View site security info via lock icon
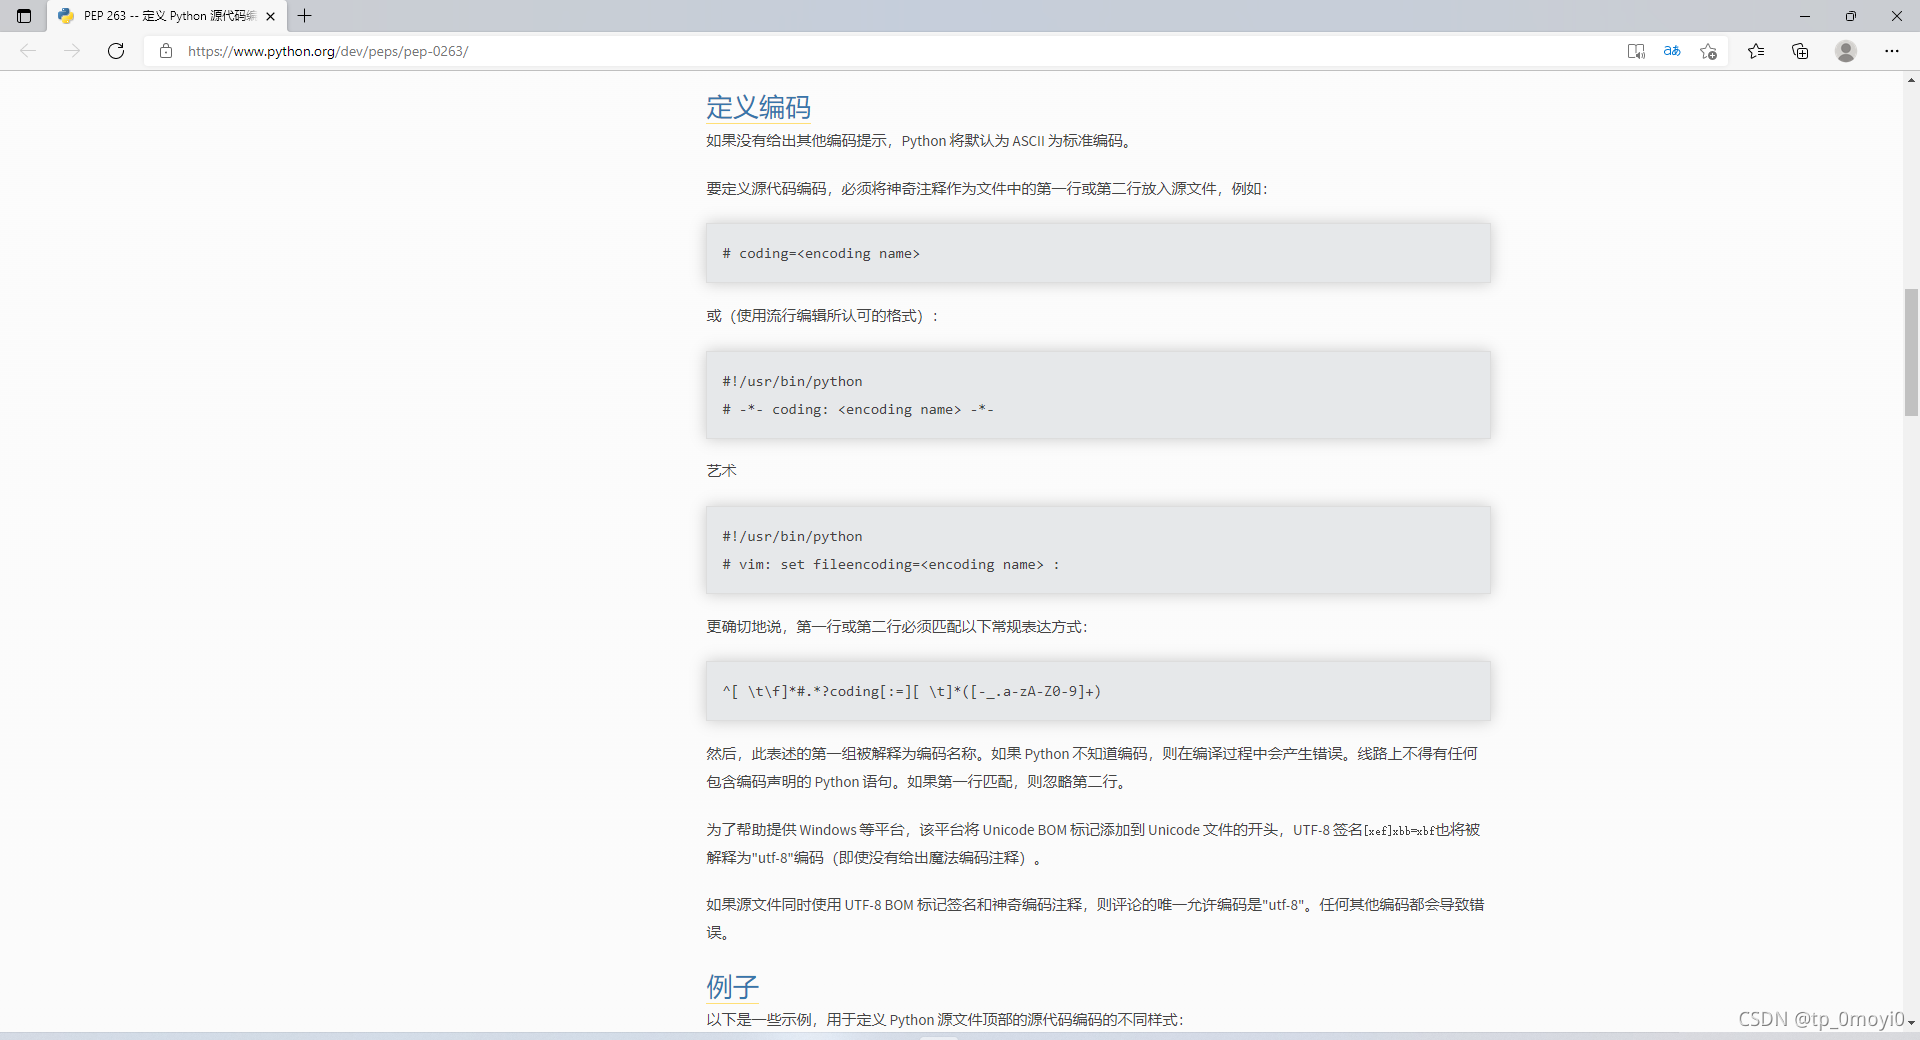1920x1040 pixels. click(166, 51)
